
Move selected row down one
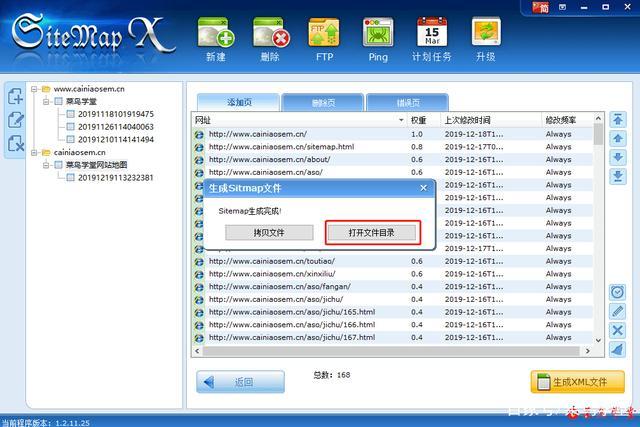[618, 158]
